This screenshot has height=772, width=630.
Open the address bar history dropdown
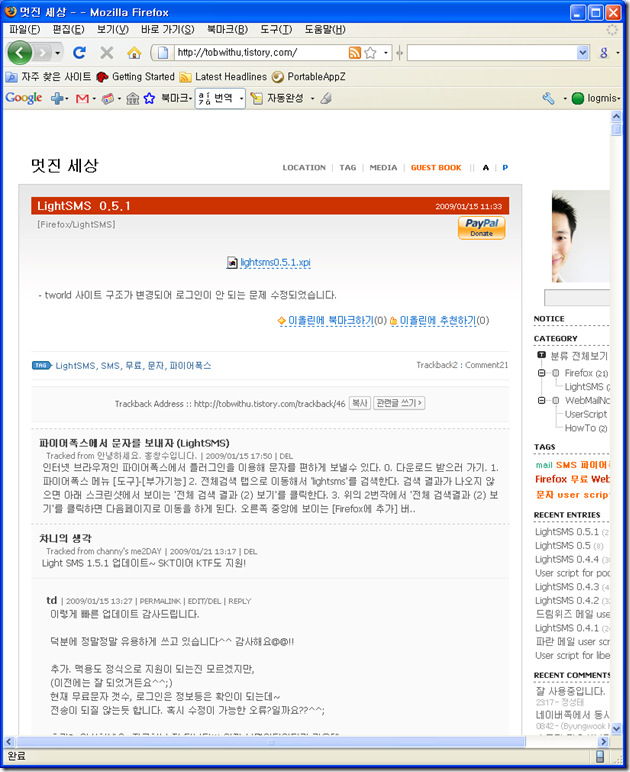click(385, 53)
